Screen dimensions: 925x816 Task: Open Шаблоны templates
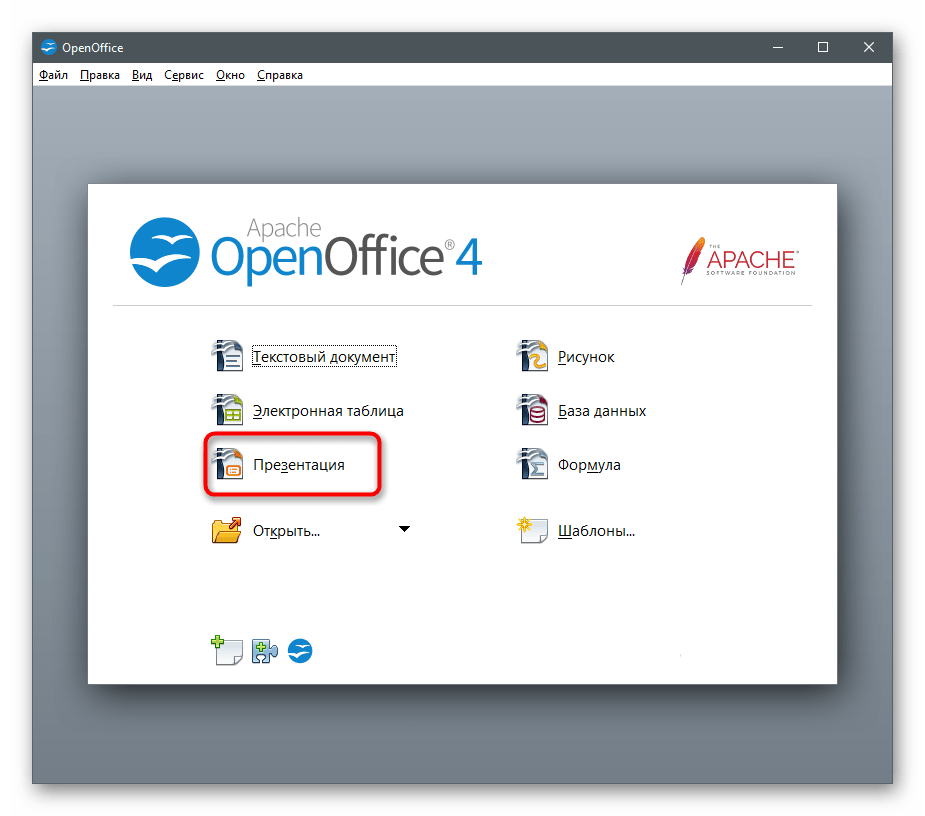tap(595, 531)
